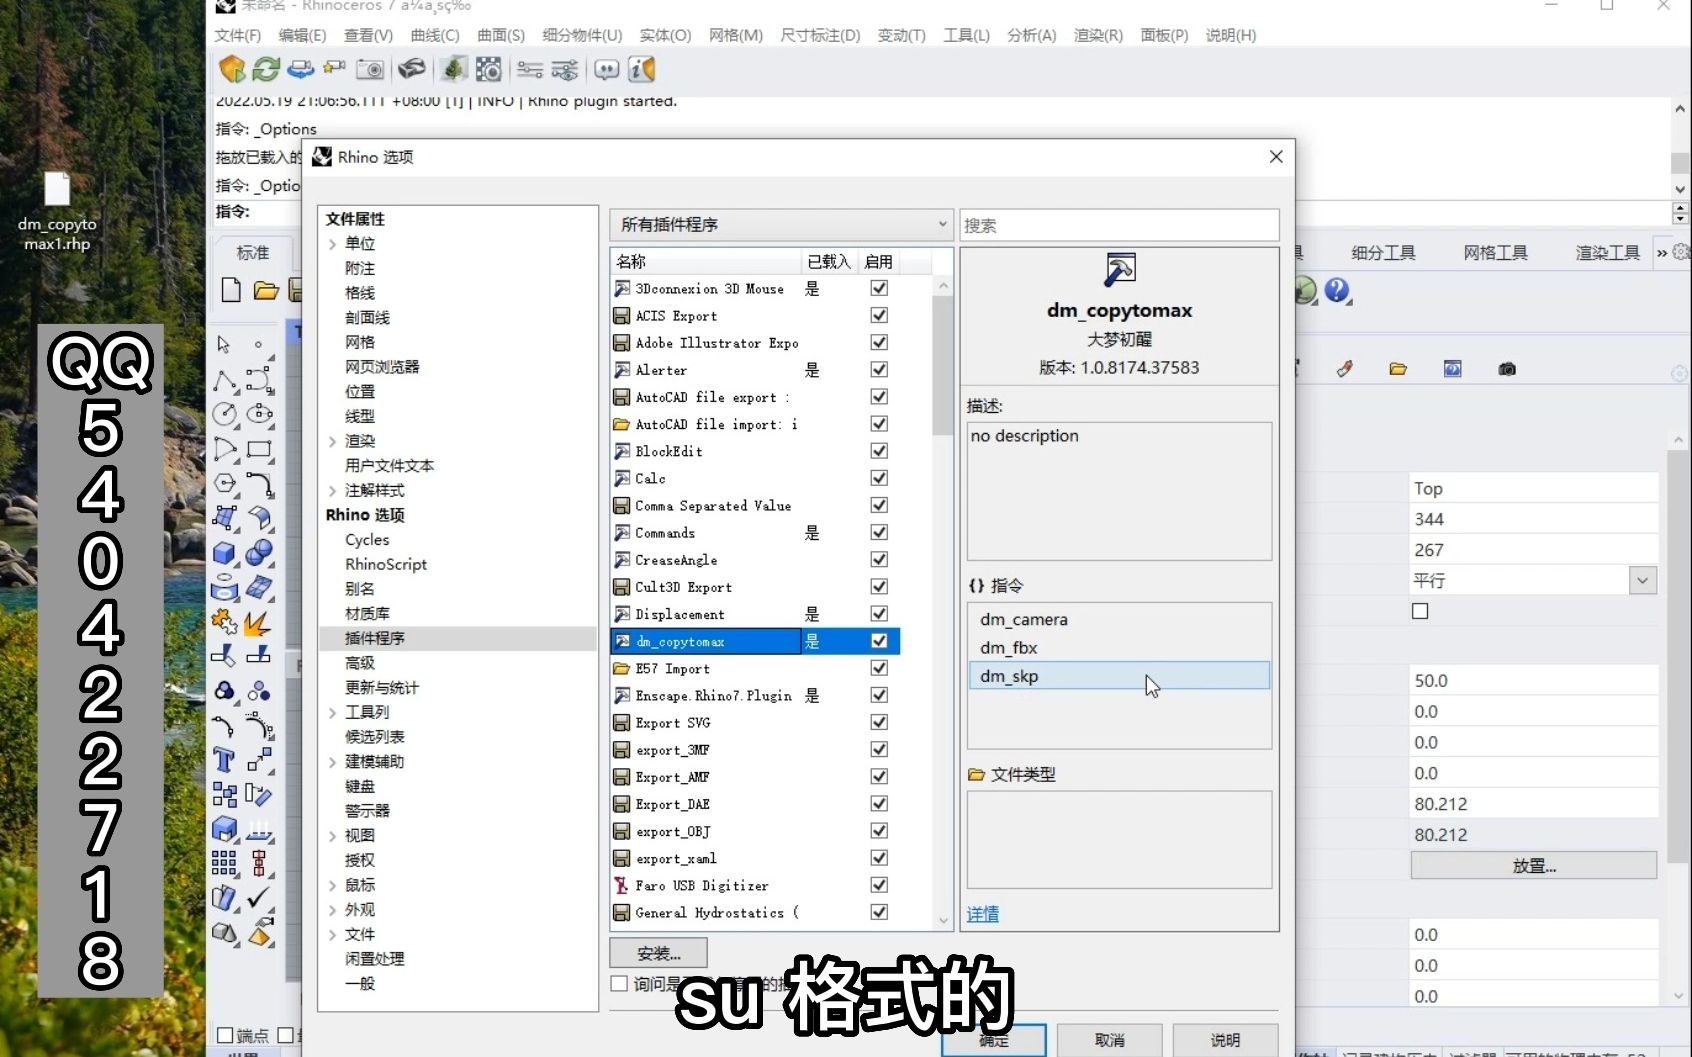Viewport: 1692px width, 1057px height.
Task: Expand the 注解样式 tree node
Action: (333, 490)
